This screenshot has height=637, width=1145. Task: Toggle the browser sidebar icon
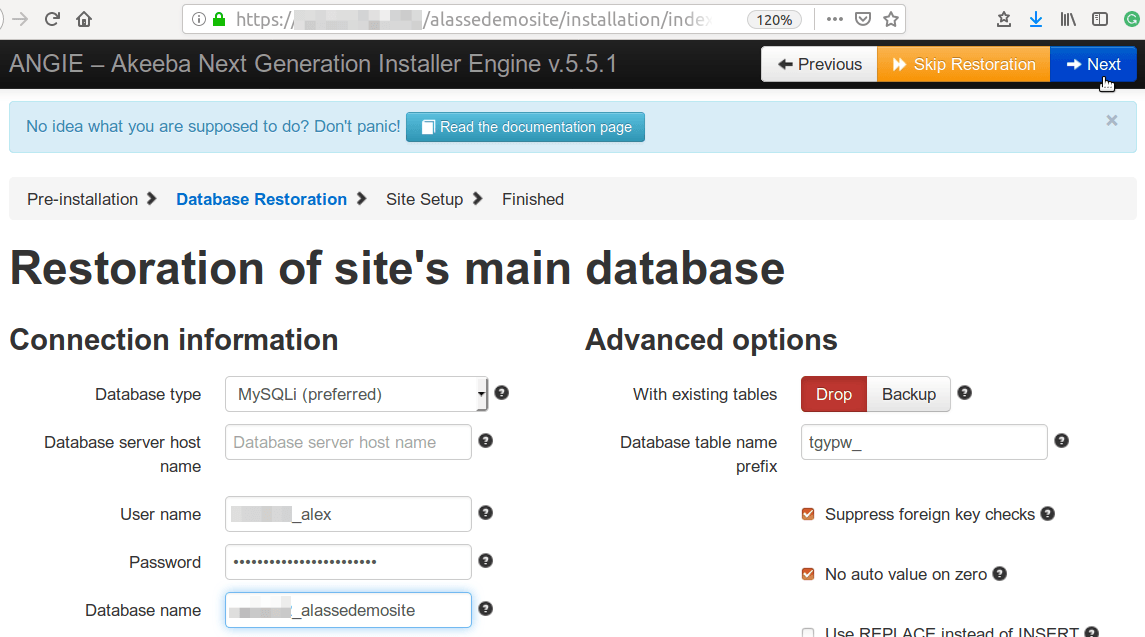(x=1100, y=20)
